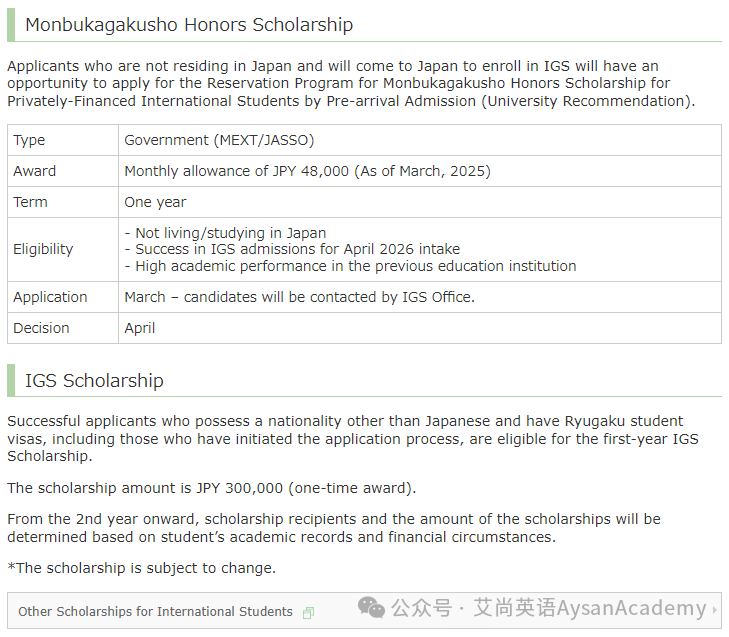This screenshot has height=637, width=729.
Task: Click the April decision value cell
Action: (420, 328)
